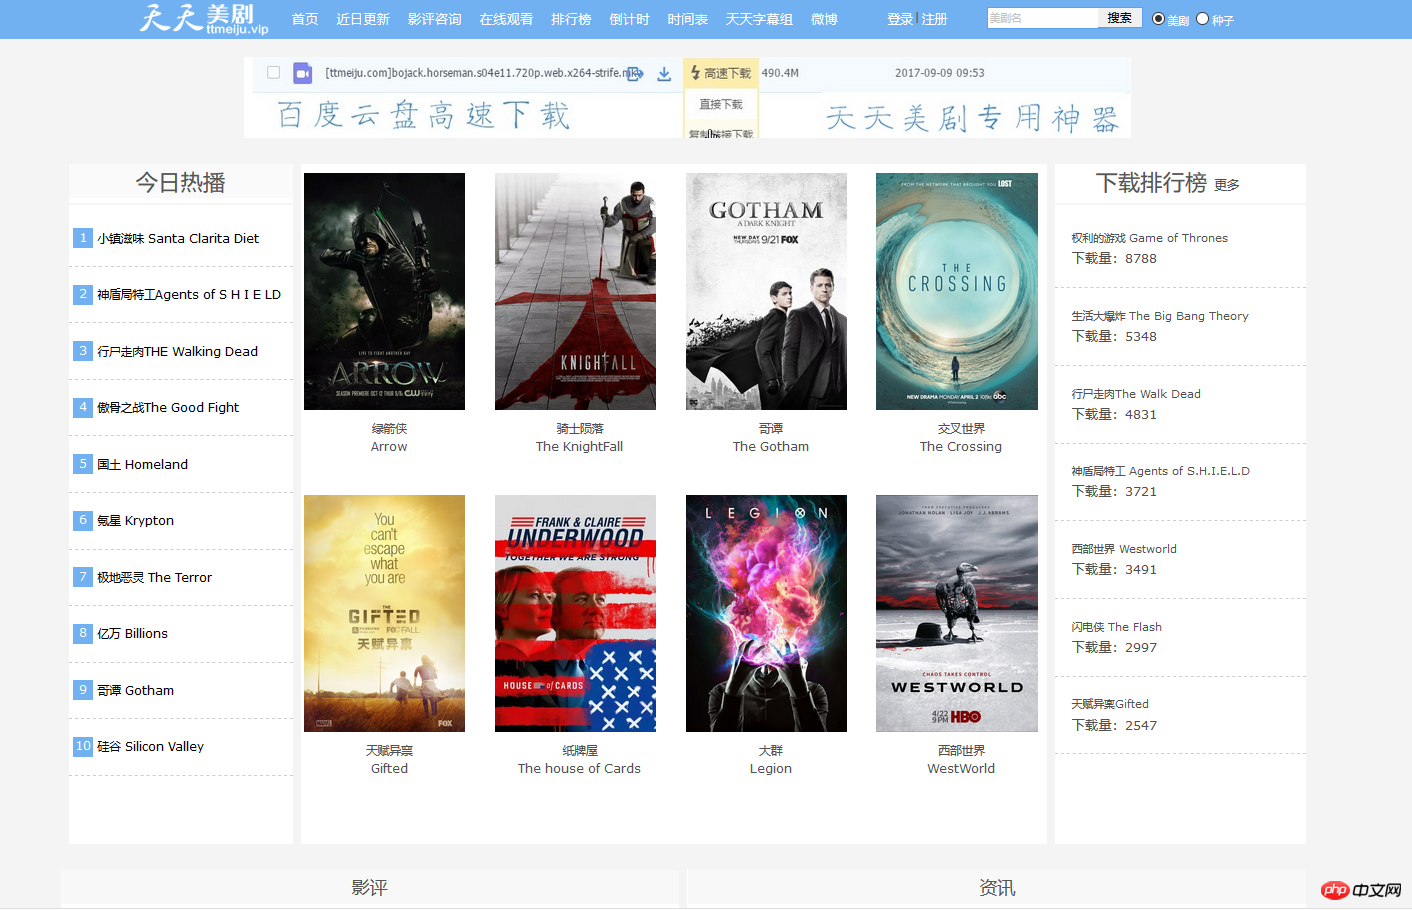Open 神盾局特工 Agents of S.H.I.E.L.D ranking entry

point(1160,471)
